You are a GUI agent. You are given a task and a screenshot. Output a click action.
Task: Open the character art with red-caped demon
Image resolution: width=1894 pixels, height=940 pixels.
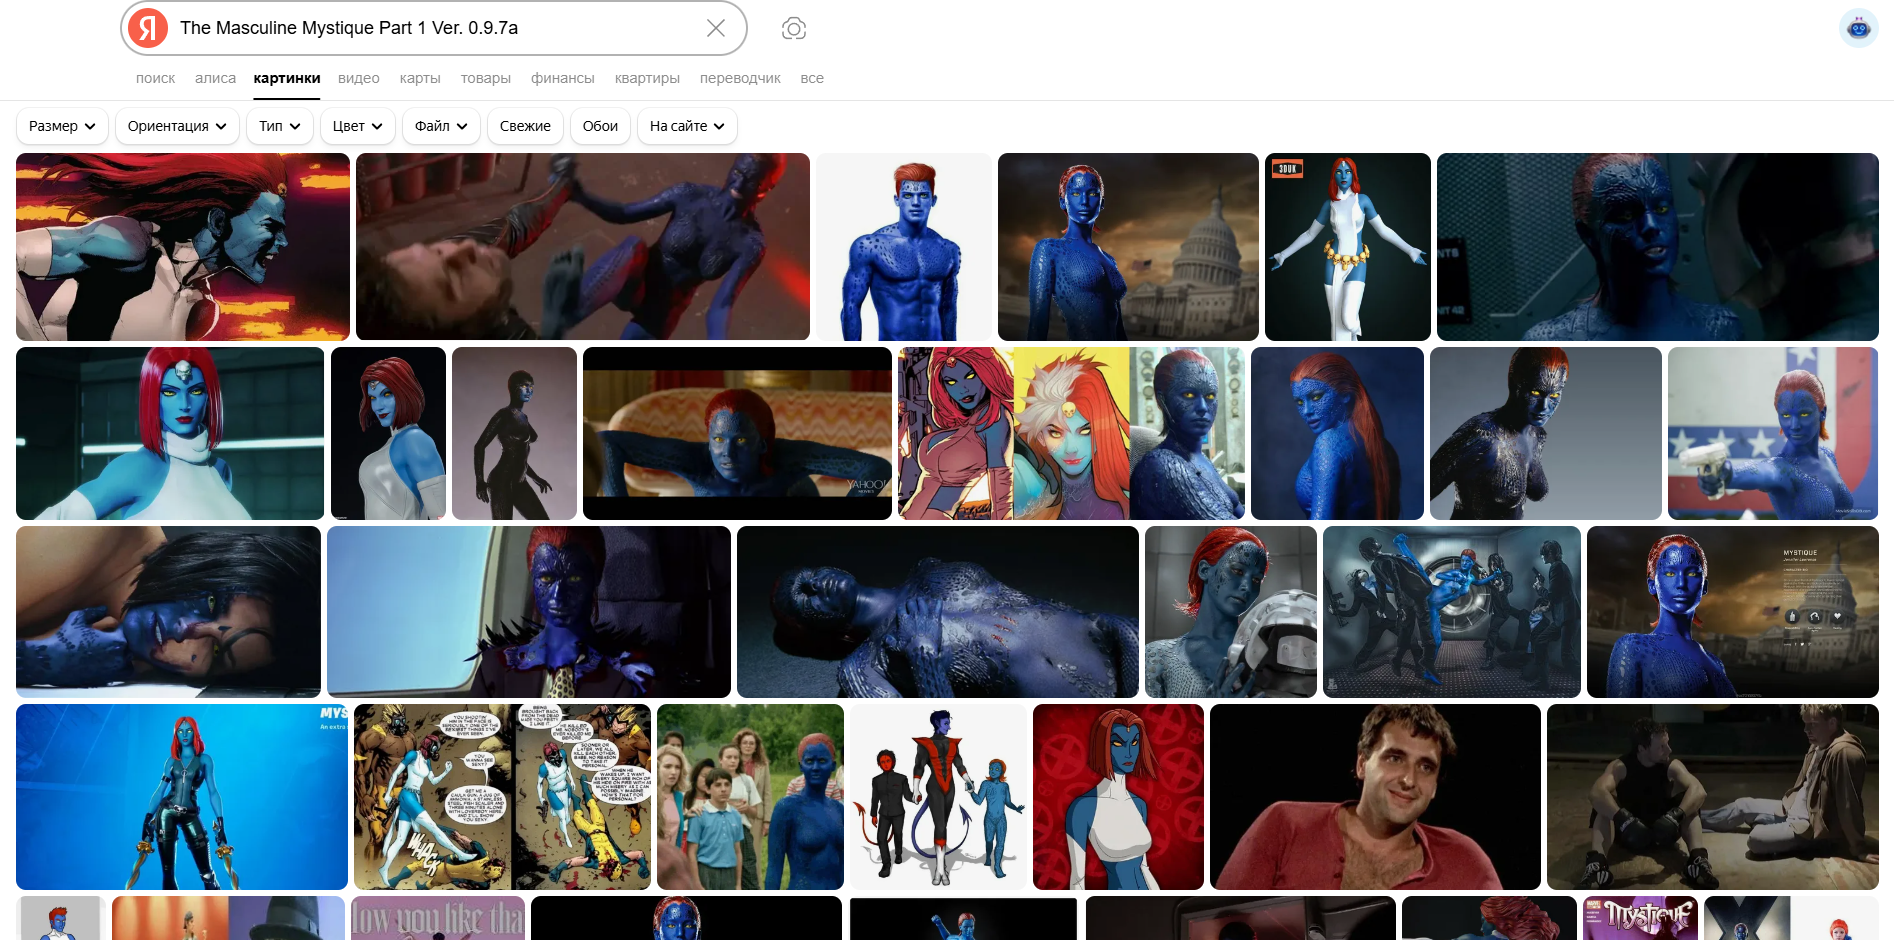(938, 797)
